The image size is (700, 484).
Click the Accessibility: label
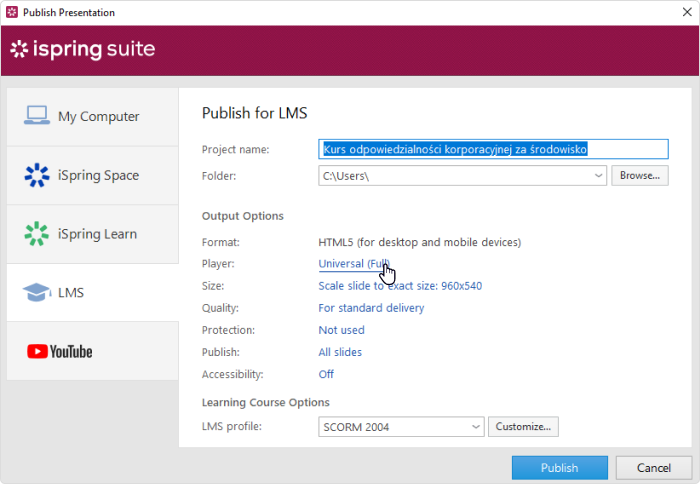tap(233, 374)
